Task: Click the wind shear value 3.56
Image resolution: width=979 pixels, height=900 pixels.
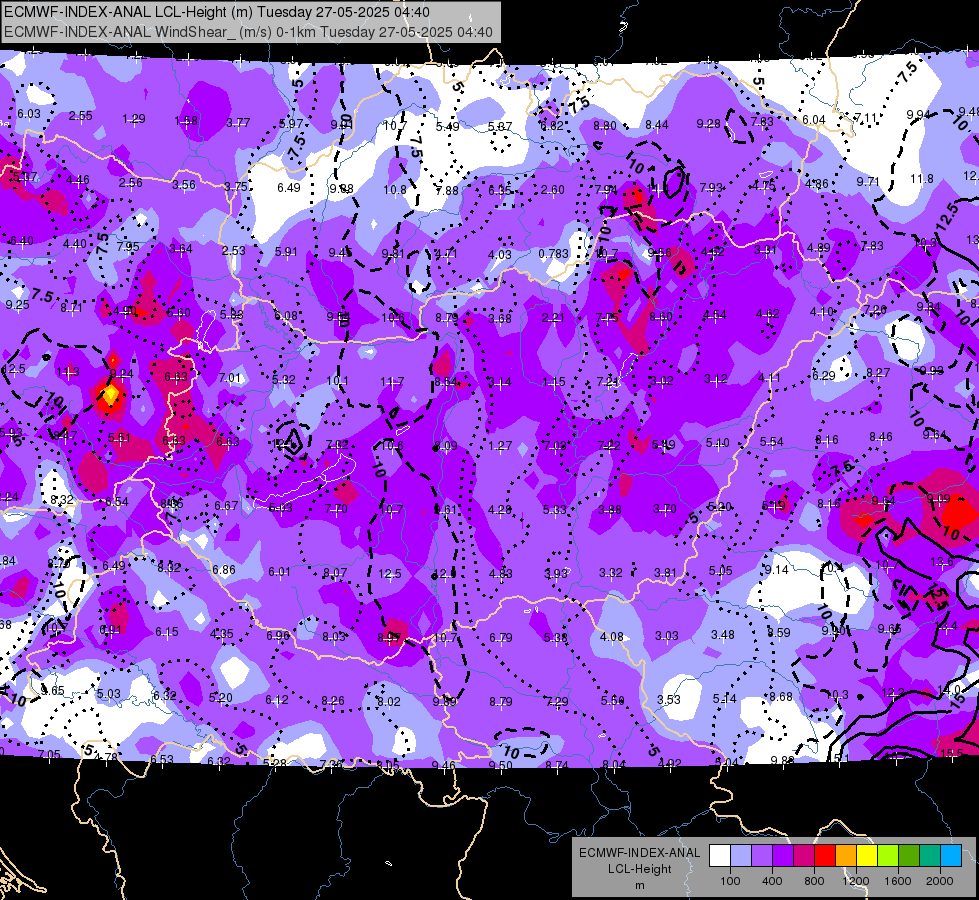Action: point(184,184)
